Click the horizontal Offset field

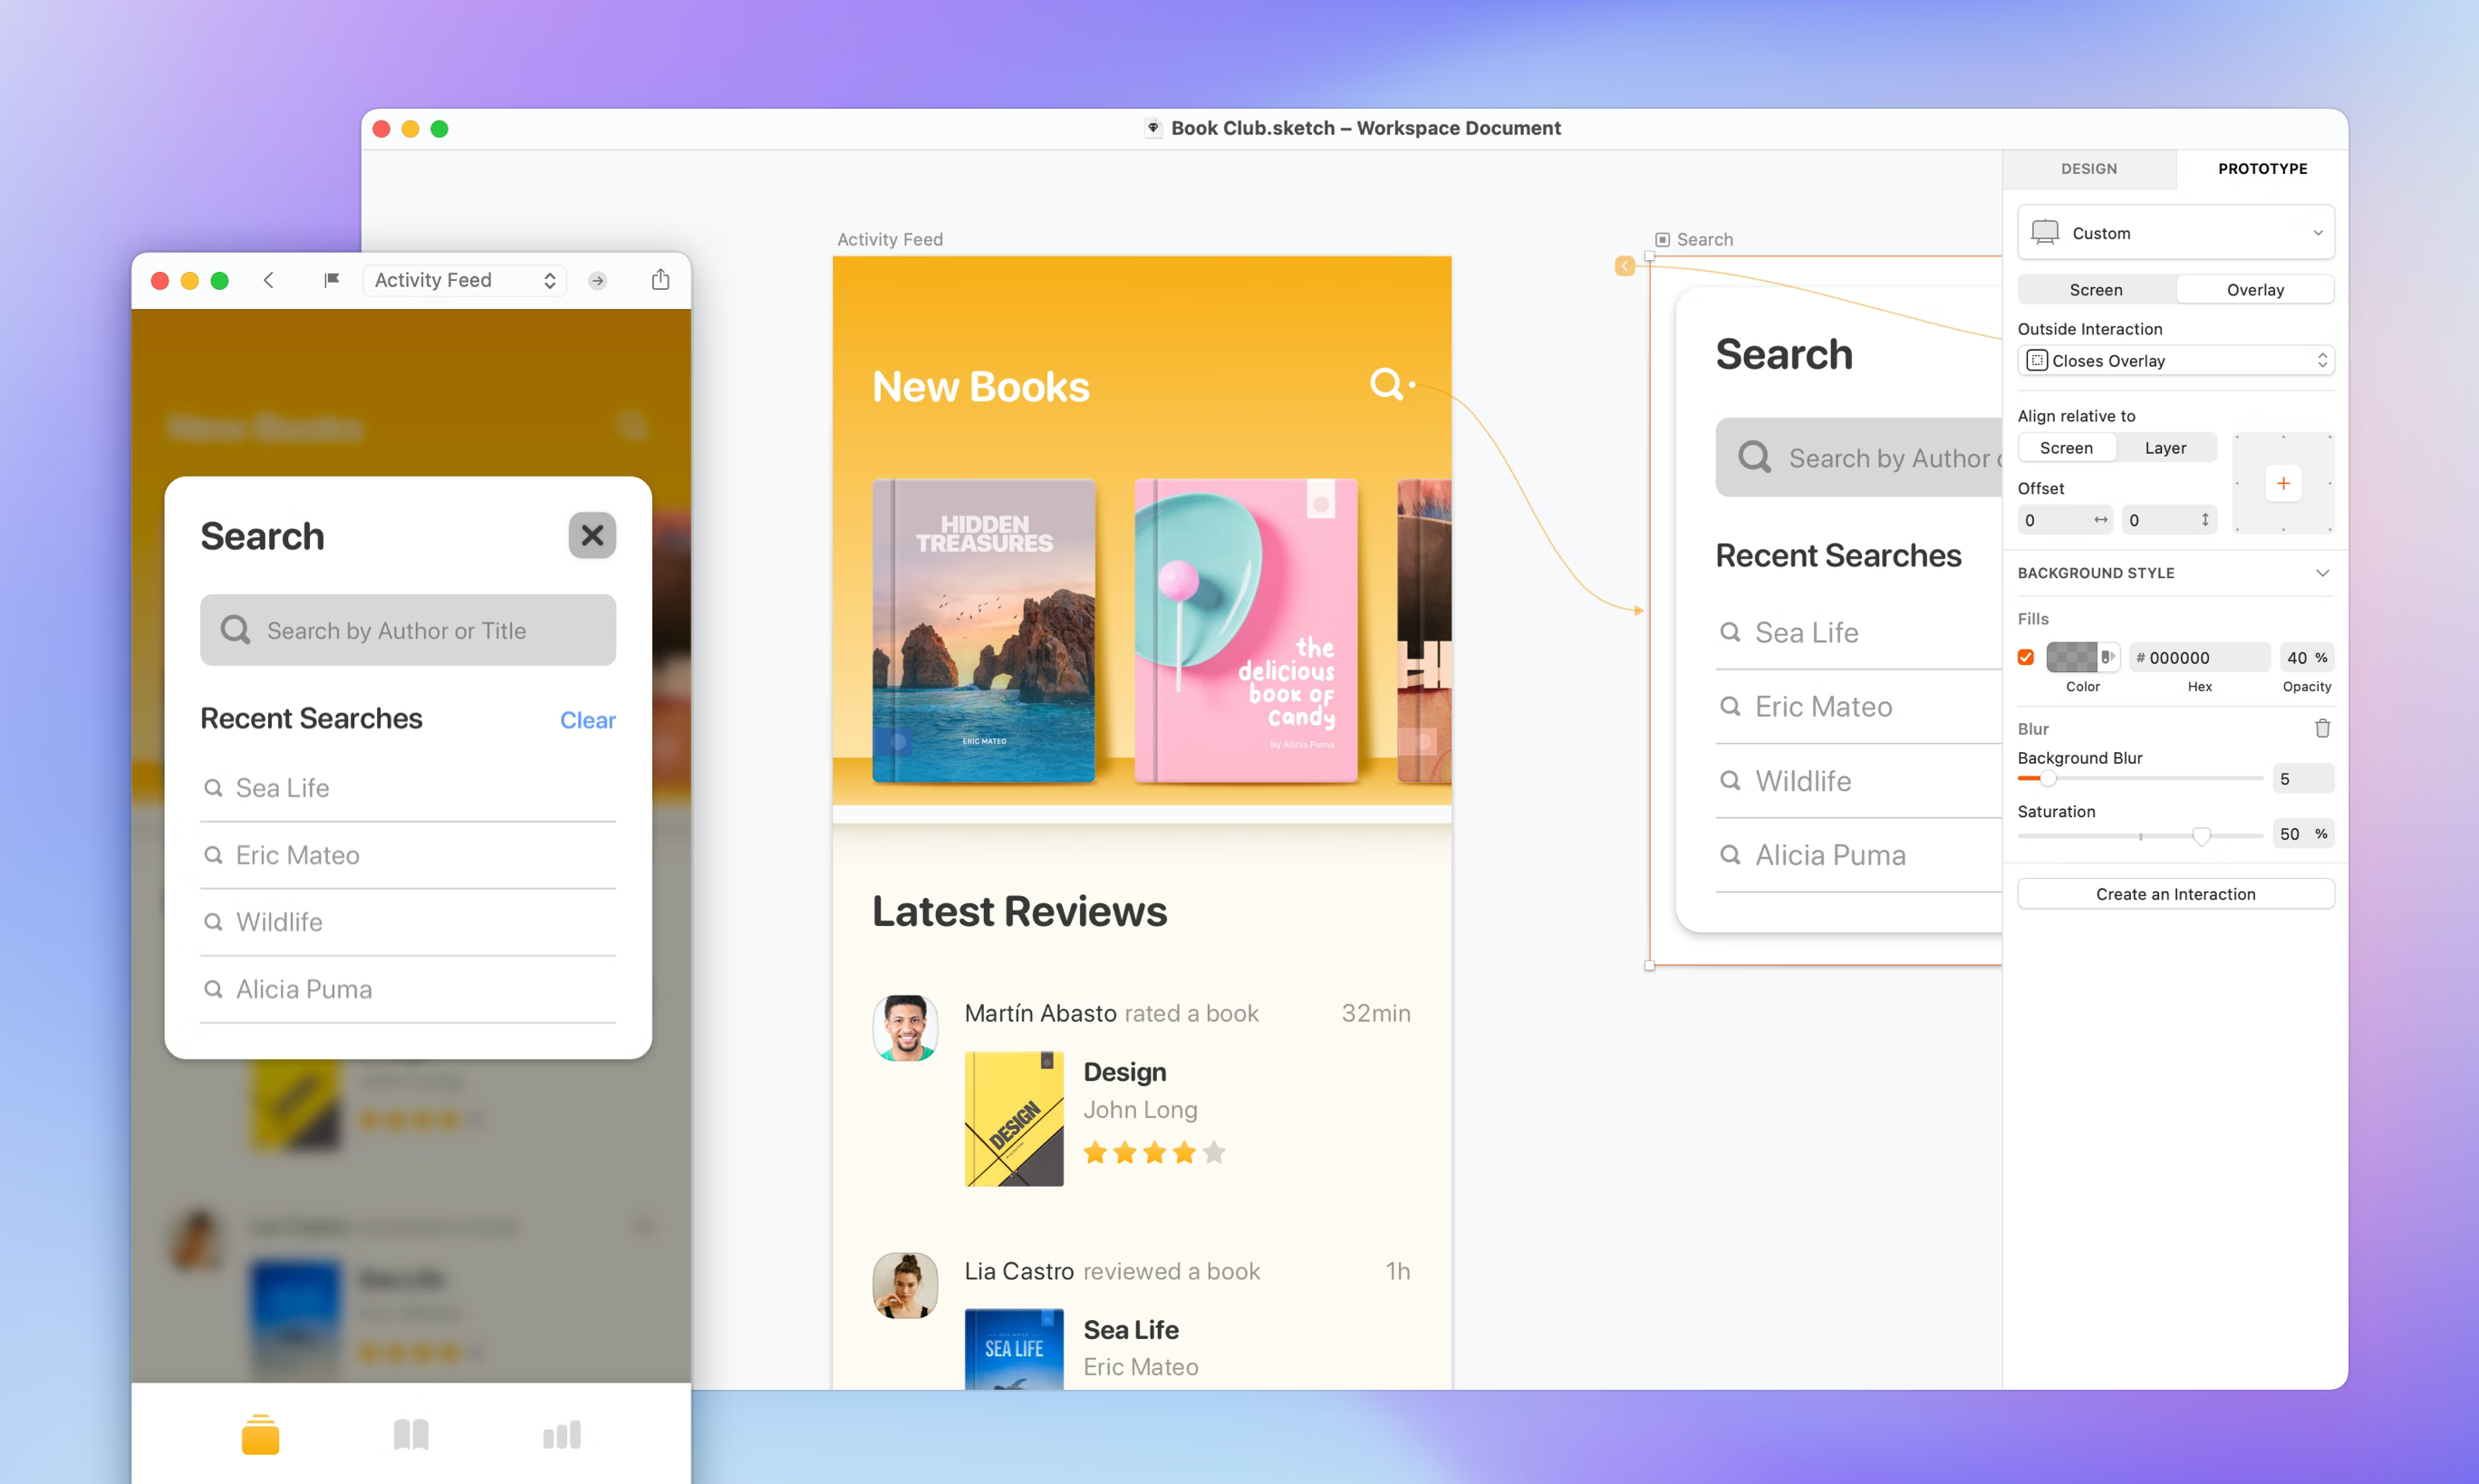[2065, 520]
